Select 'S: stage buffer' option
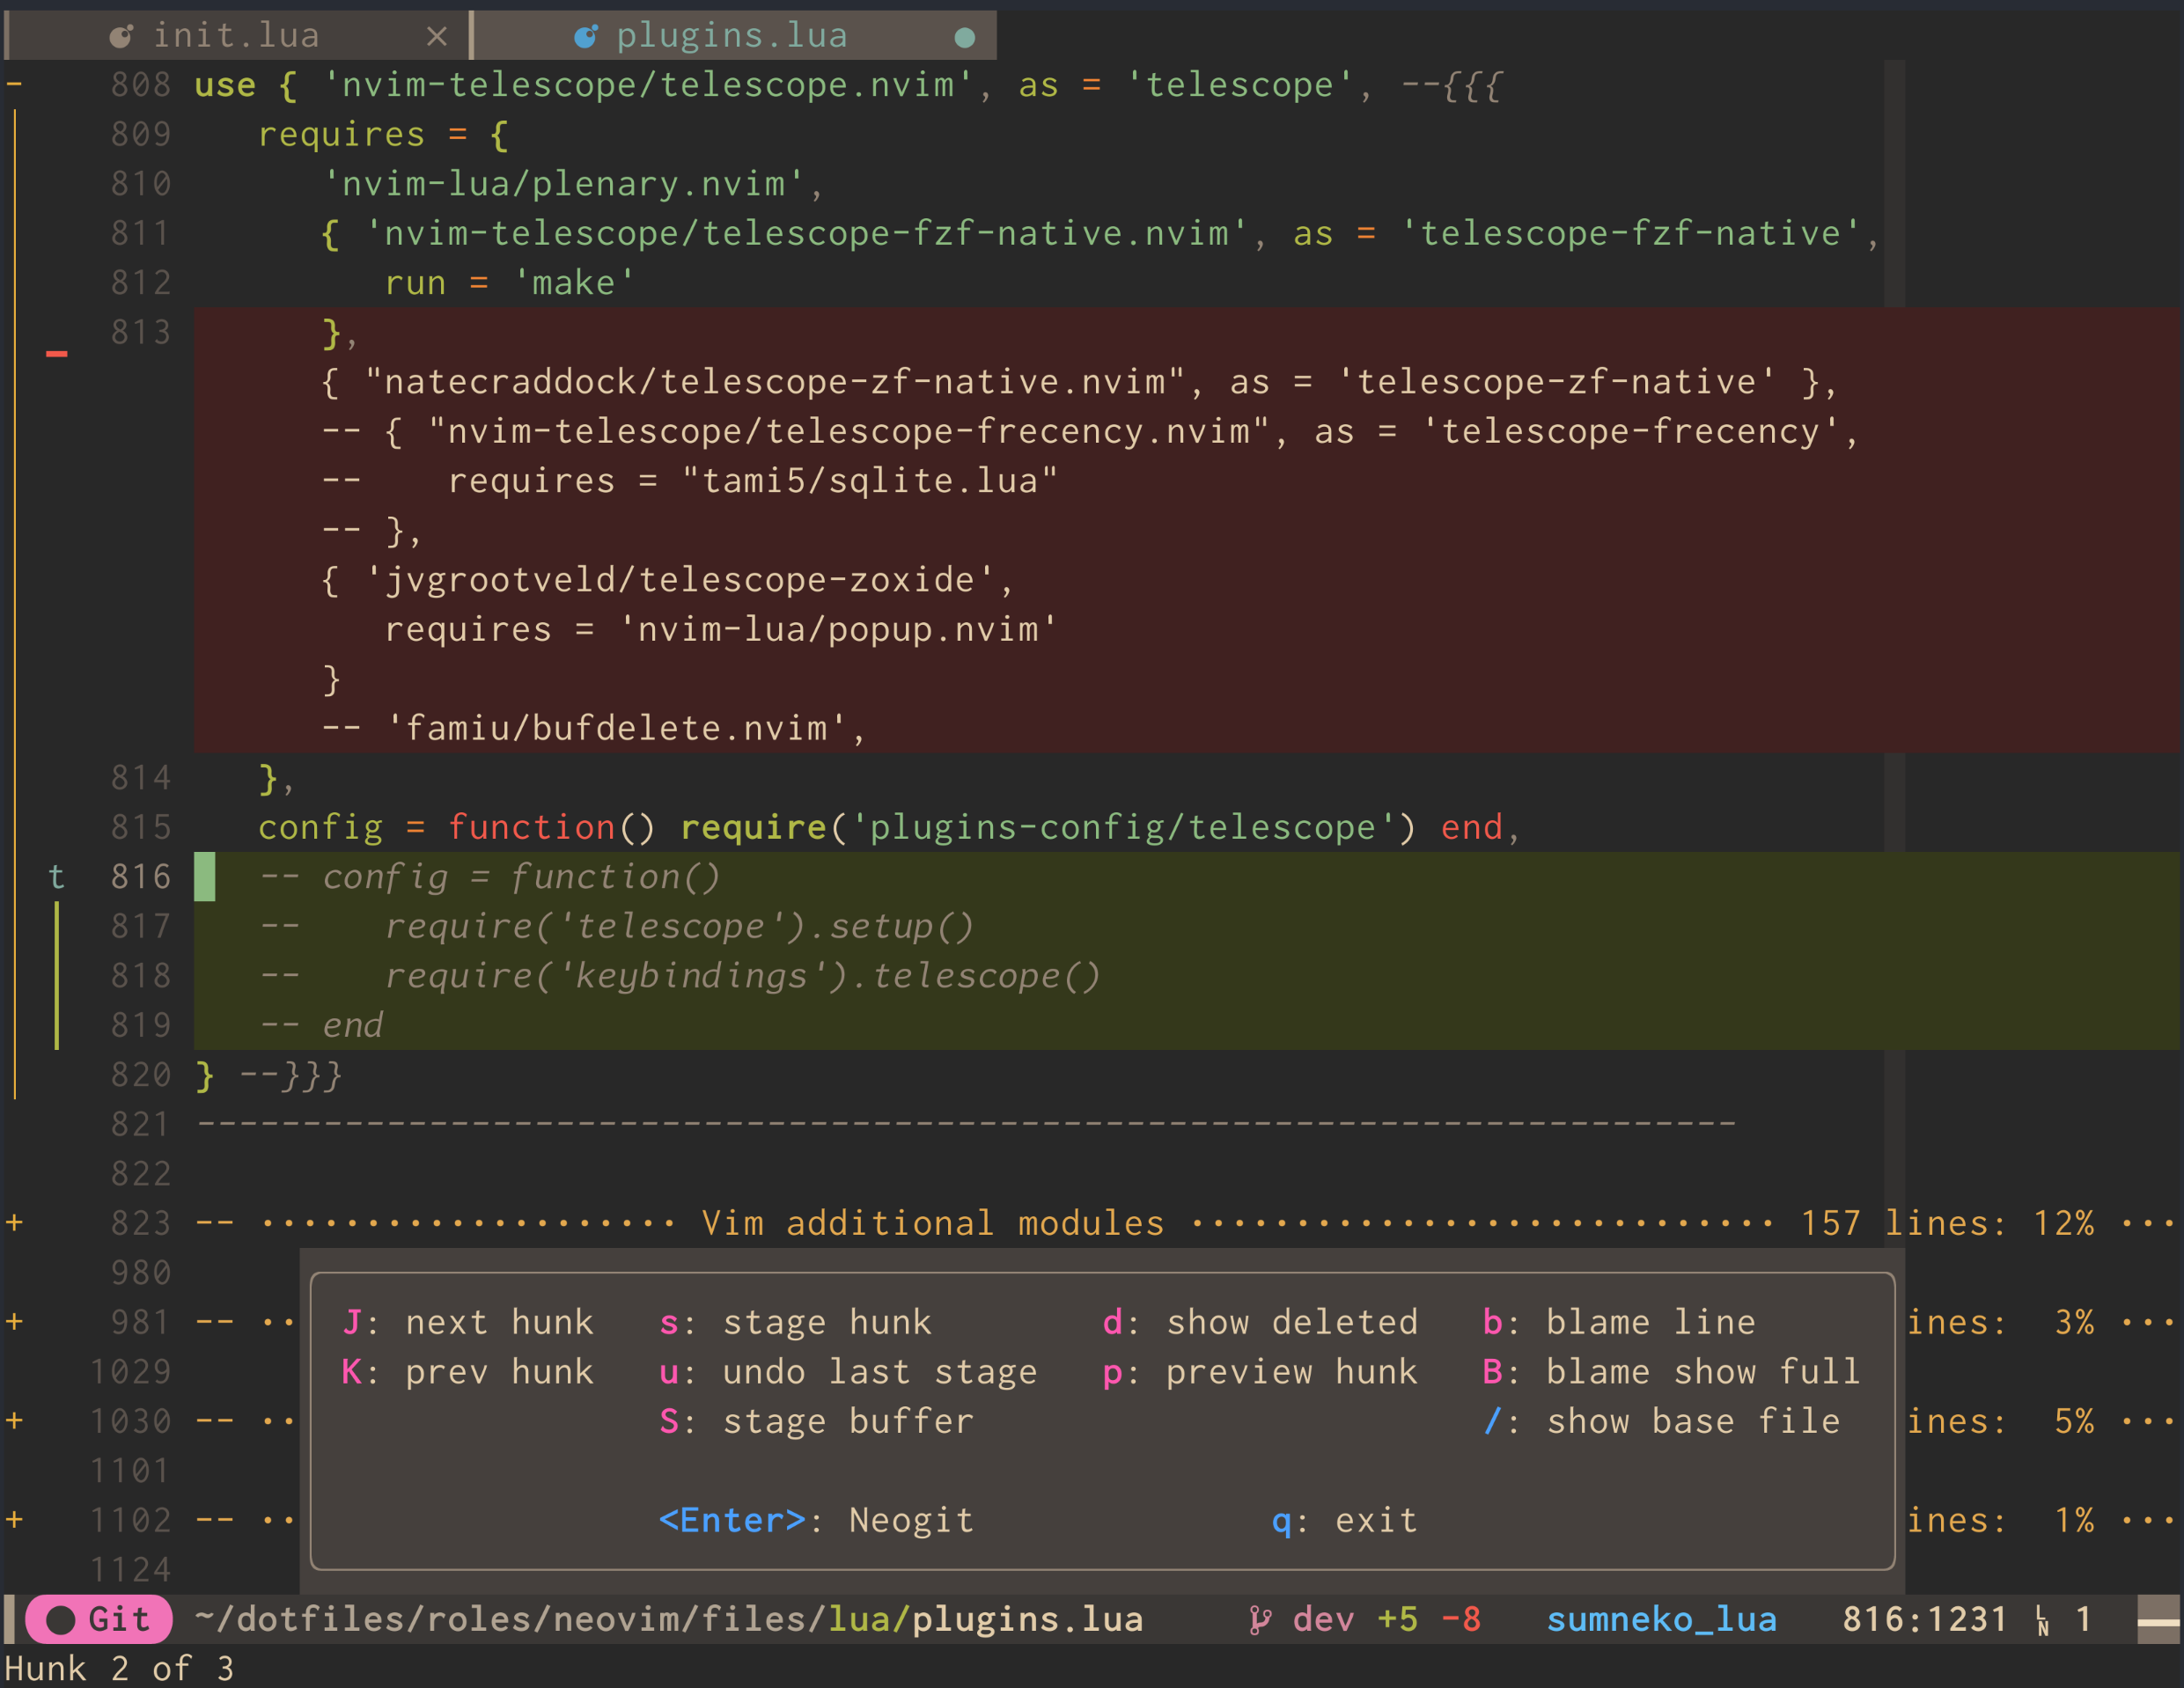This screenshot has width=2184, height=1688. (x=816, y=1421)
